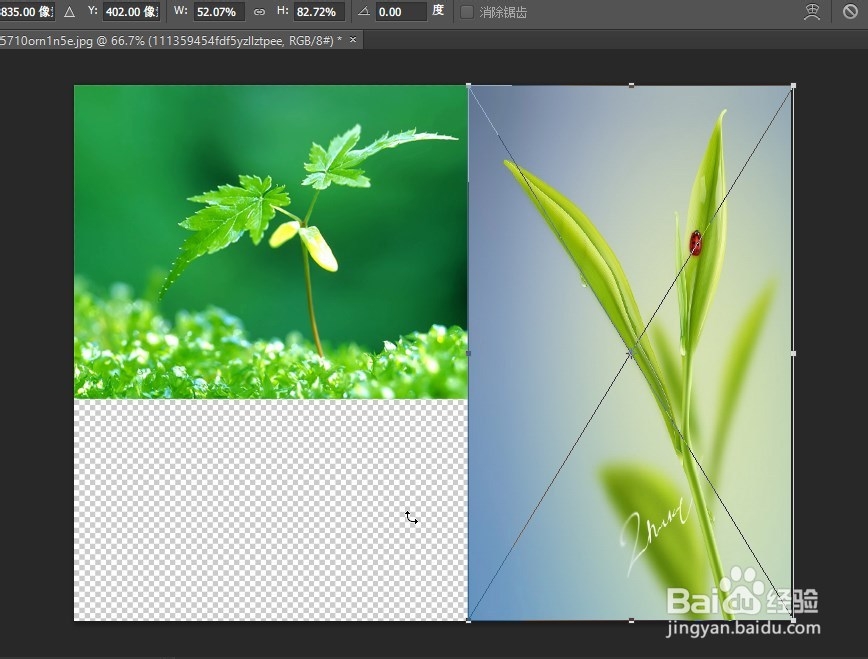Image resolution: width=868 pixels, height=659 pixels.
Task: Click the H: label in options bar
Action: (x=282, y=11)
